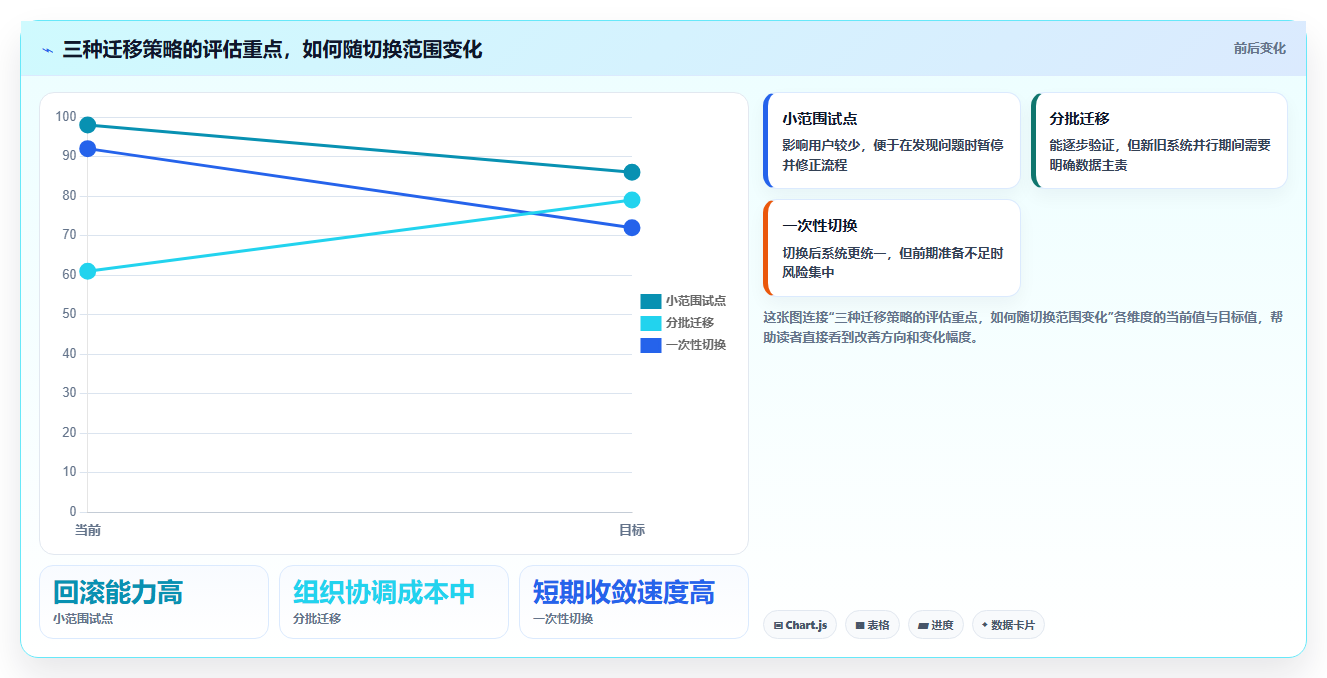Image resolution: width=1327 pixels, height=678 pixels.
Task: Select 一次性切换 data point at 当前 (92)
Action: pos(88,149)
